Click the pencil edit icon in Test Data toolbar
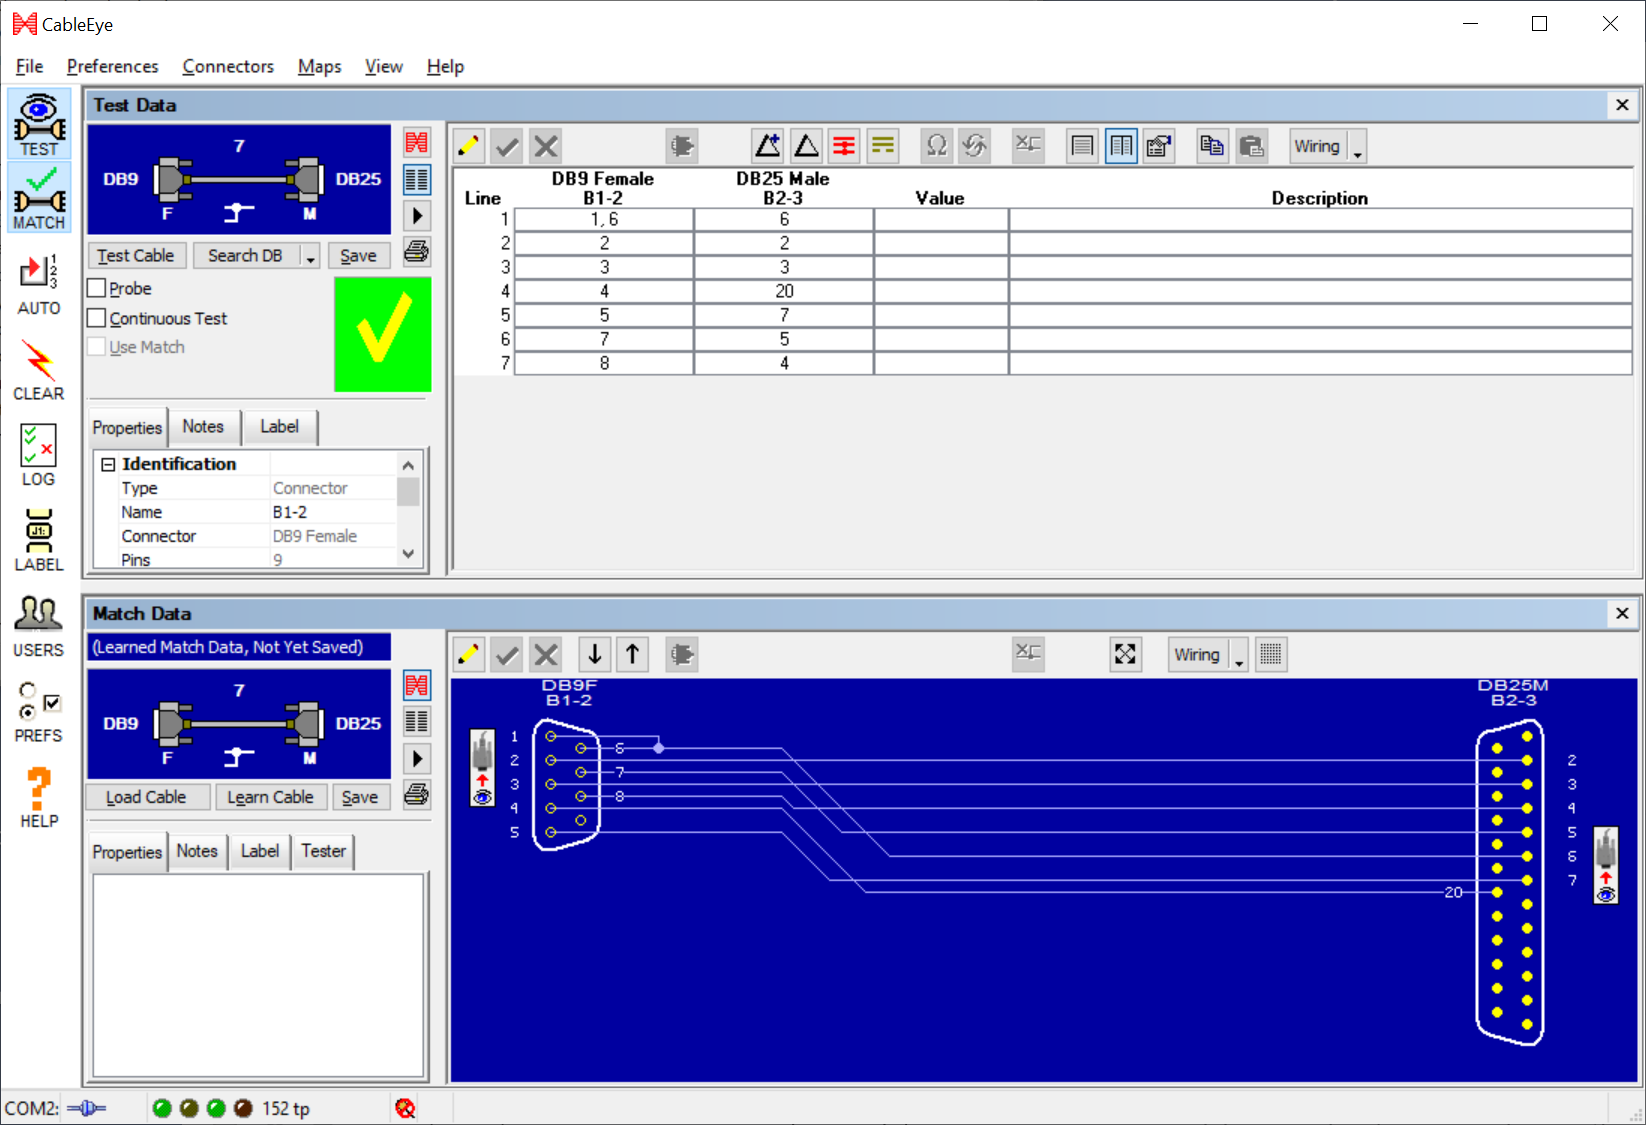 [469, 146]
